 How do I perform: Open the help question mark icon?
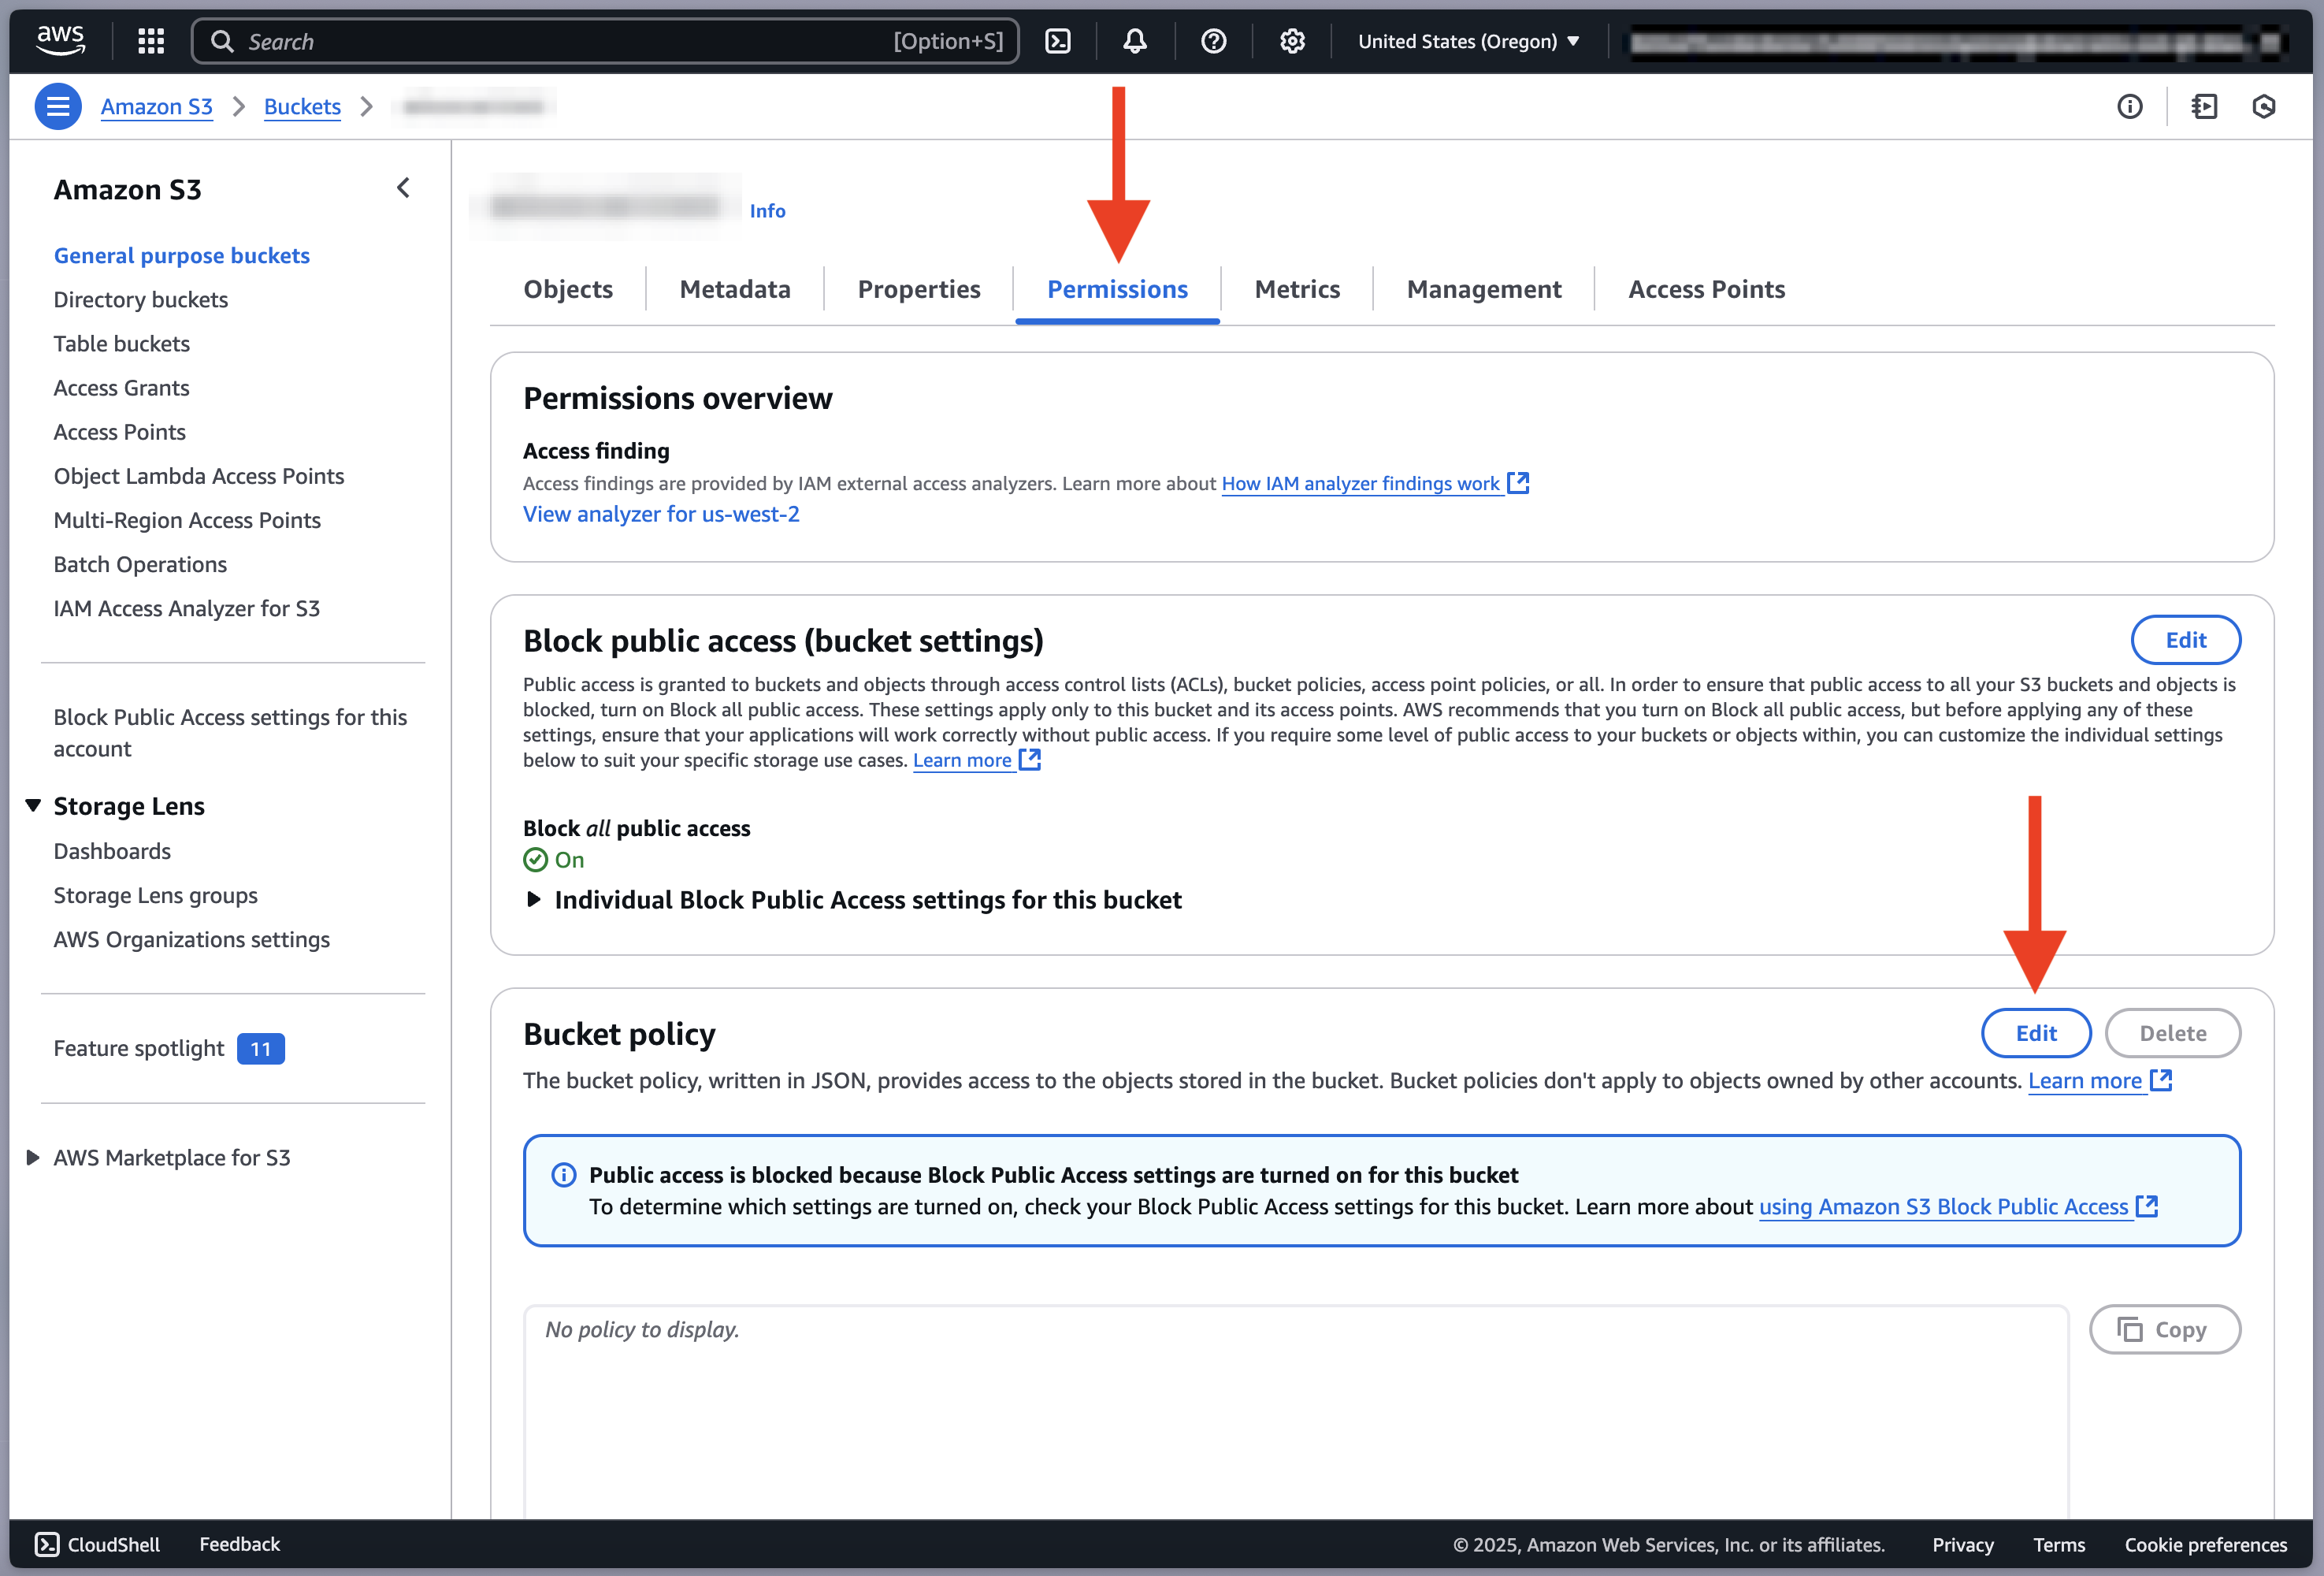pos(1213,41)
